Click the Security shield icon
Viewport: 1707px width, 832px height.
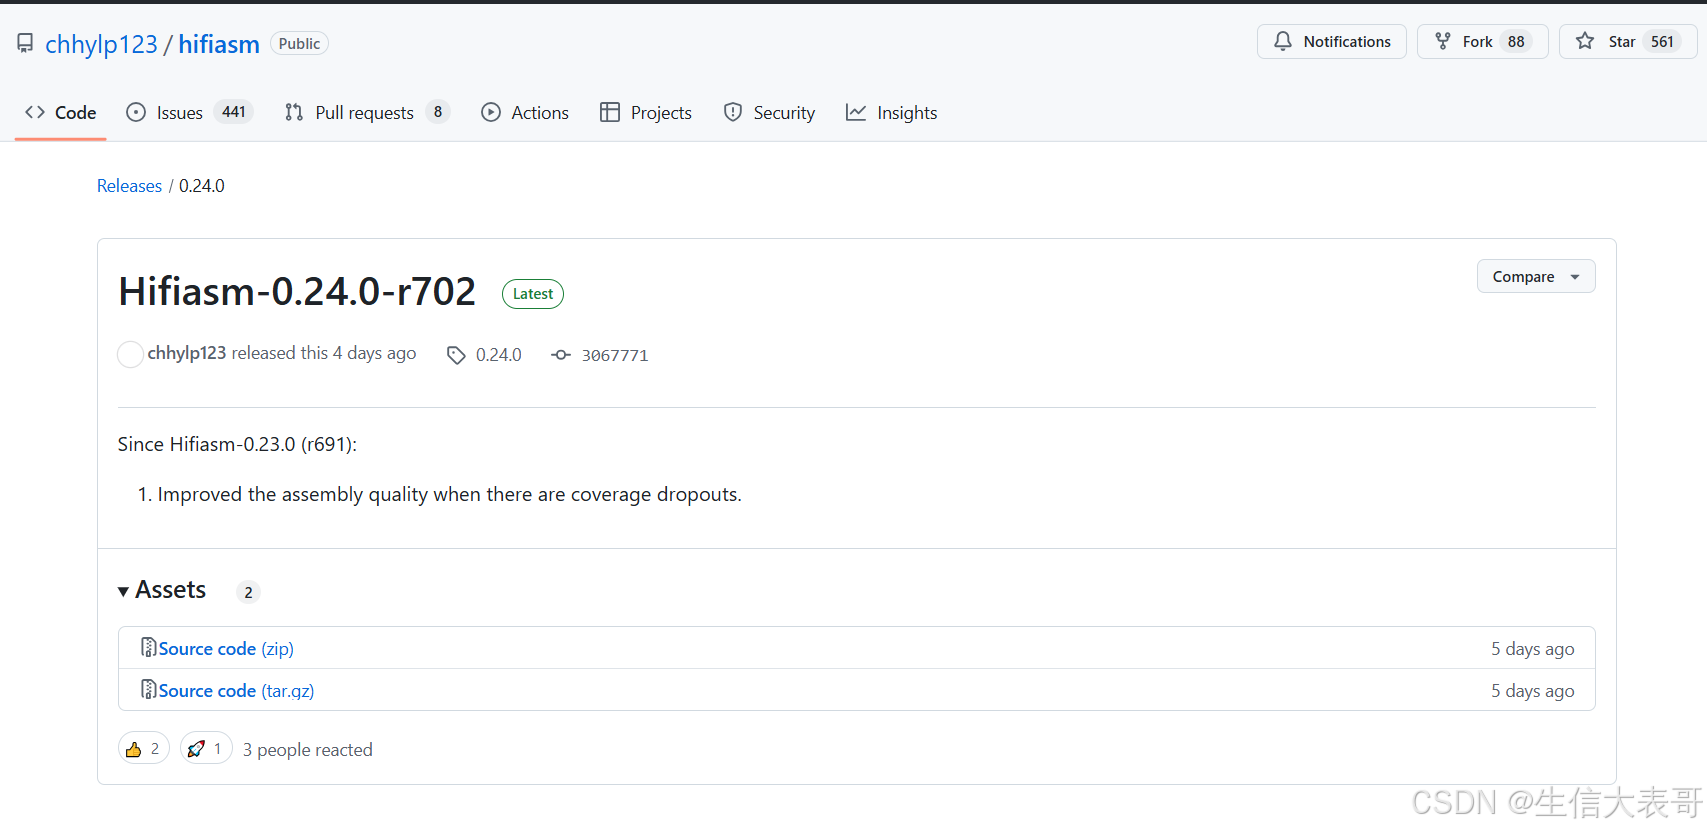733,112
